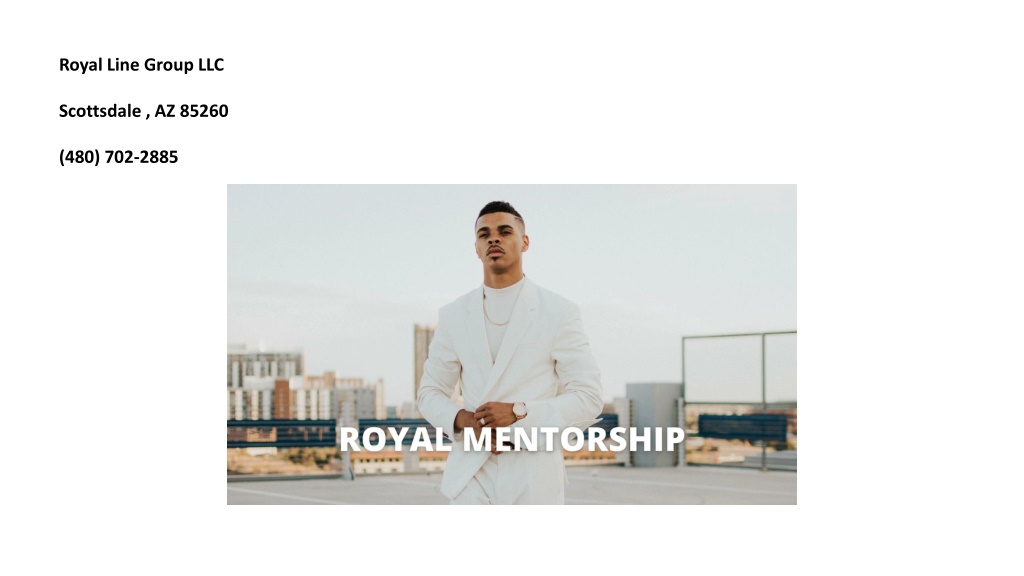The image size is (1024, 576).
Task: Click the (480) area code
Action: tap(80, 157)
